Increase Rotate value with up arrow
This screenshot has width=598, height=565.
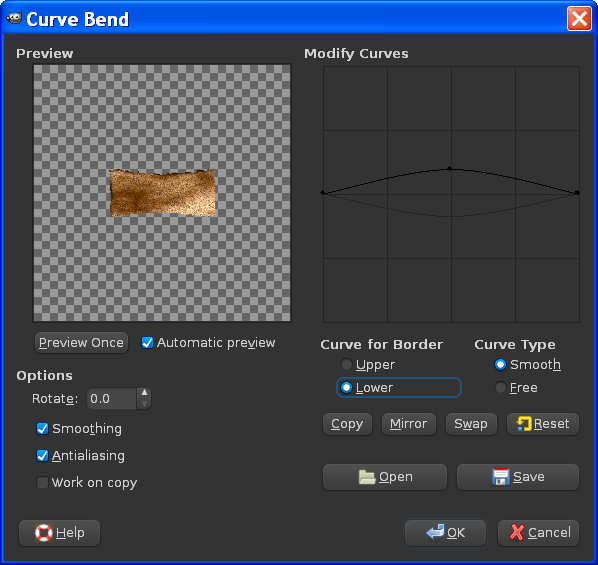click(x=144, y=393)
